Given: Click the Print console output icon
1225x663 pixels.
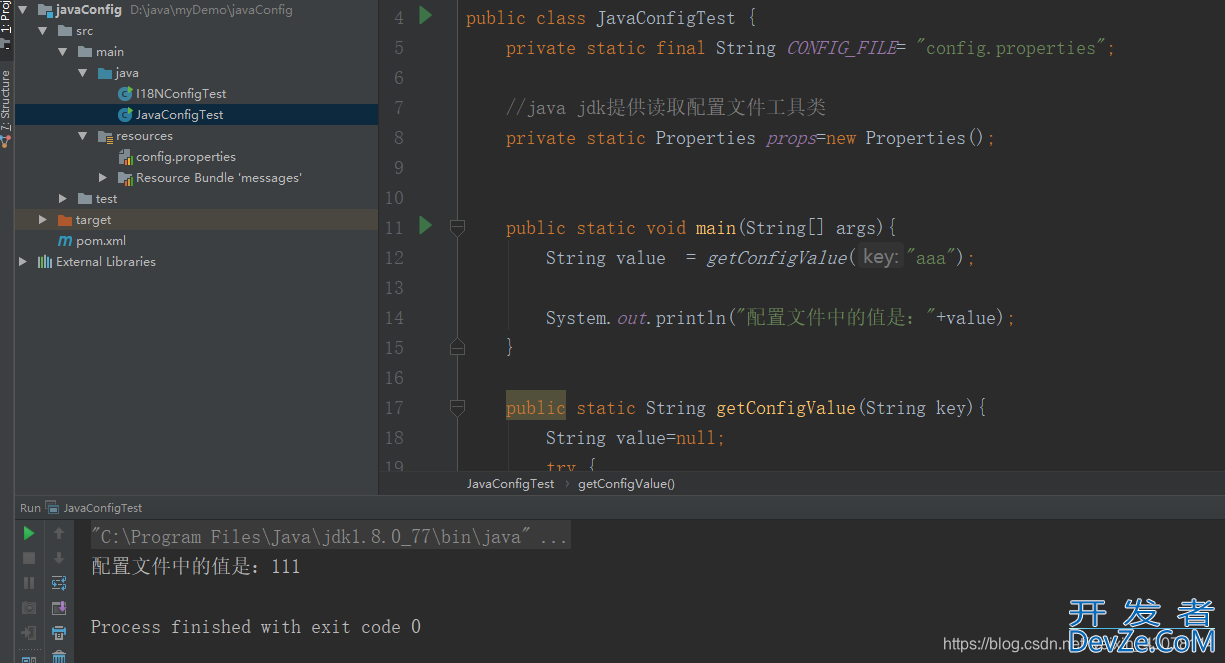Looking at the screenshot, I should pos(59,633).
